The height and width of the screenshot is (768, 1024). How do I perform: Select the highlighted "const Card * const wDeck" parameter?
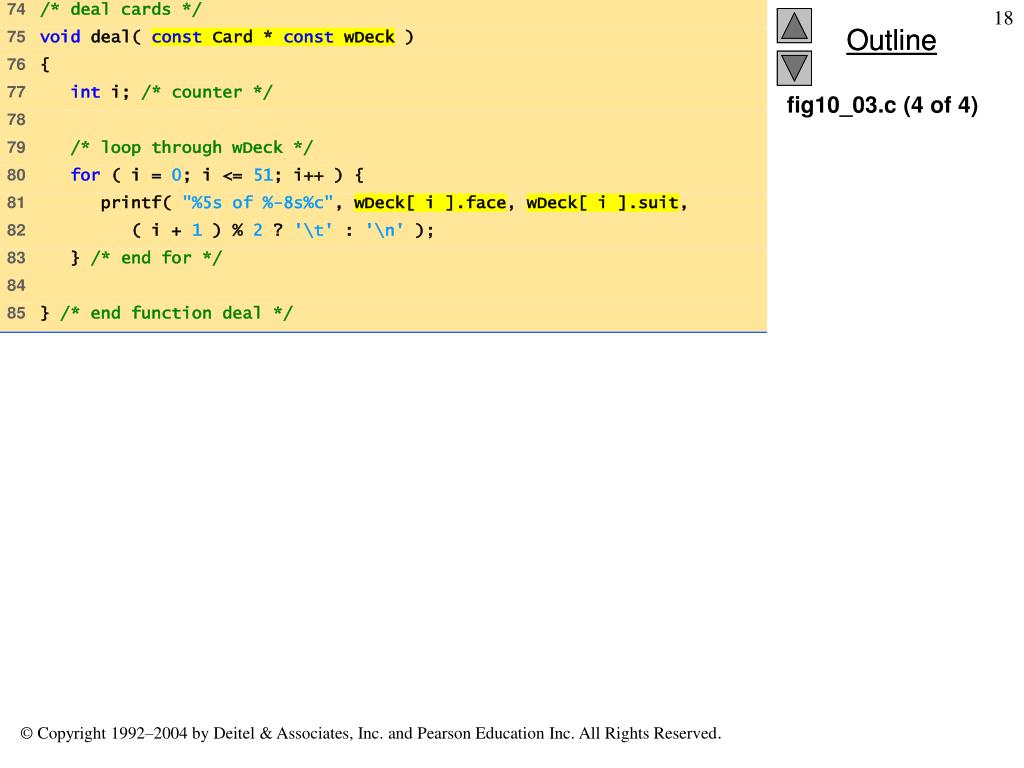coord(273,37)
